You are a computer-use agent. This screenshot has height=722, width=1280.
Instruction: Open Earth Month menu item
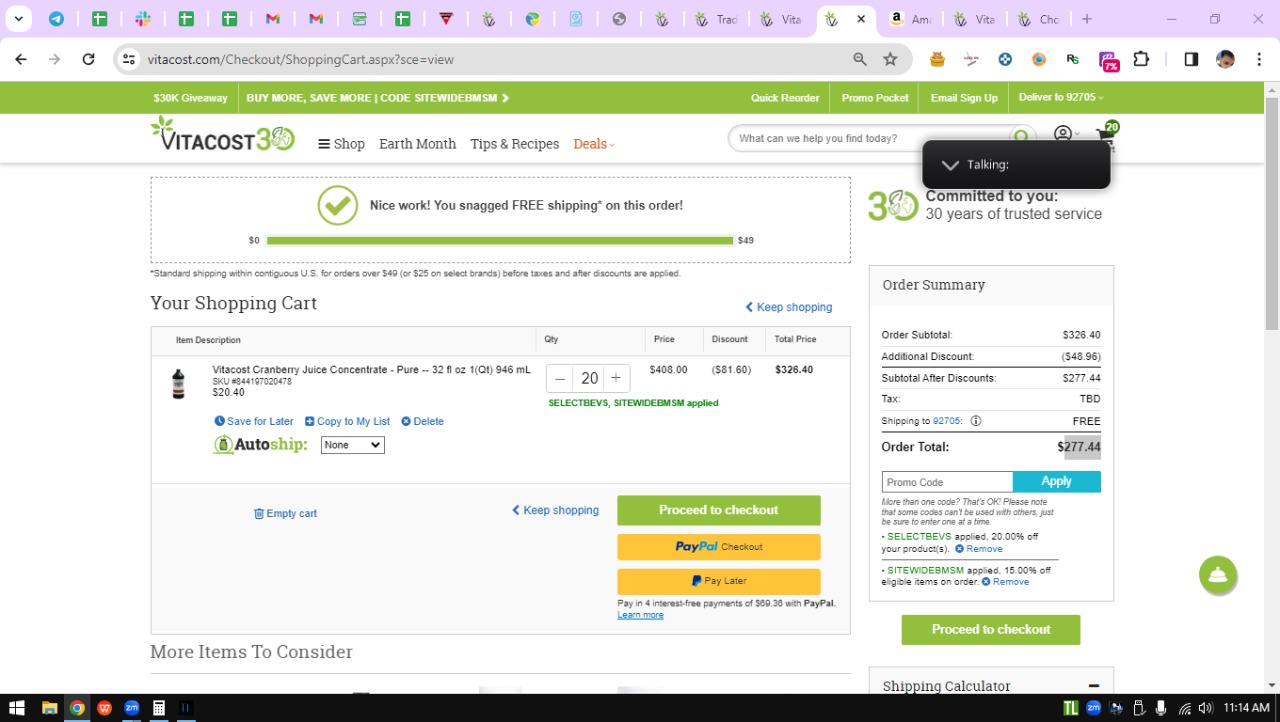[417, 144]
